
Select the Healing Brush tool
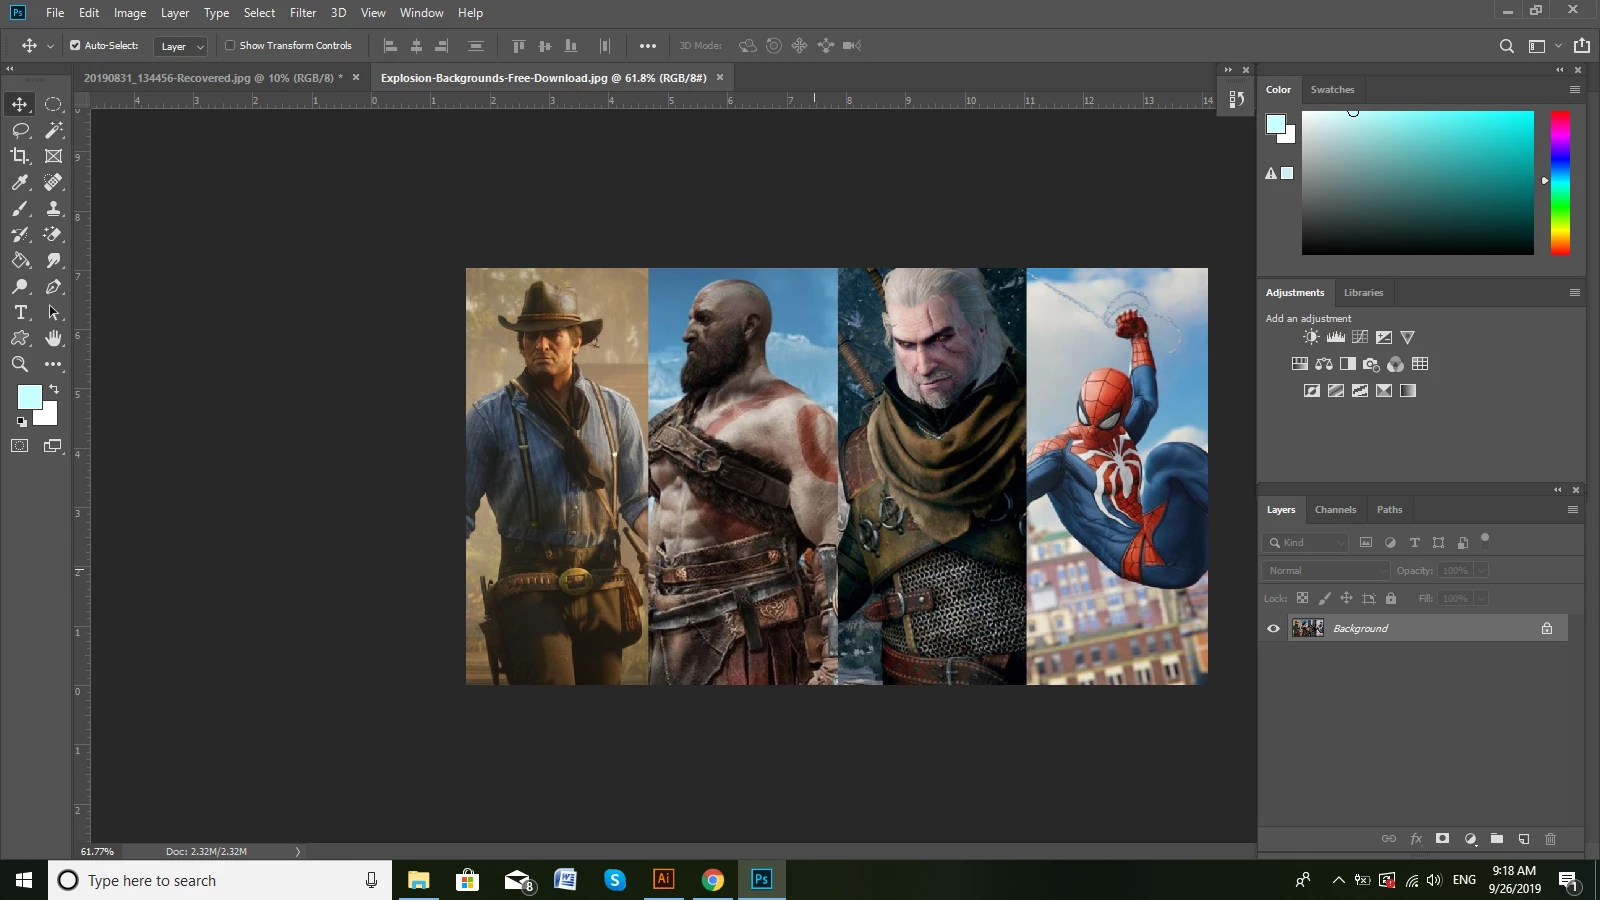point(54,182)
